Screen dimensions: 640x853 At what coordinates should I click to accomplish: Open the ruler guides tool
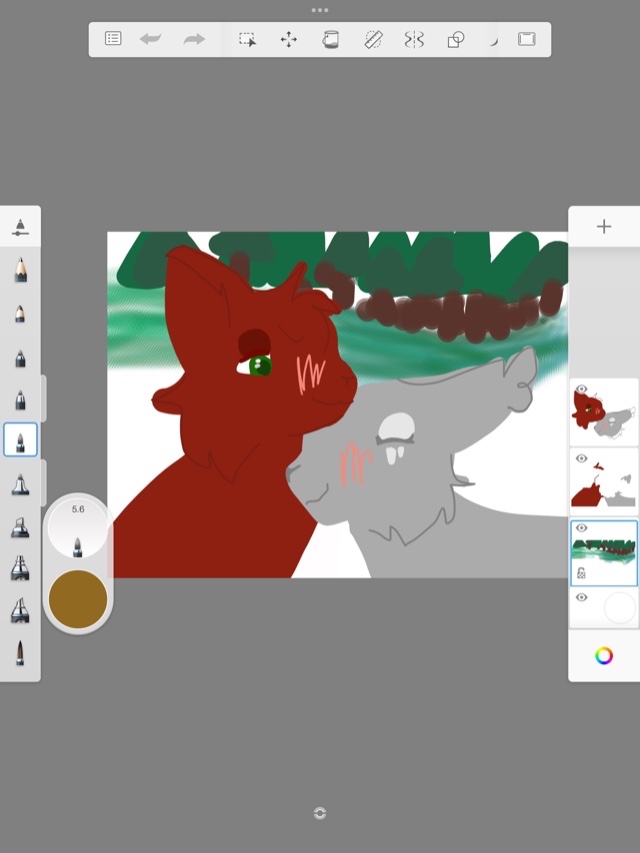373,39
